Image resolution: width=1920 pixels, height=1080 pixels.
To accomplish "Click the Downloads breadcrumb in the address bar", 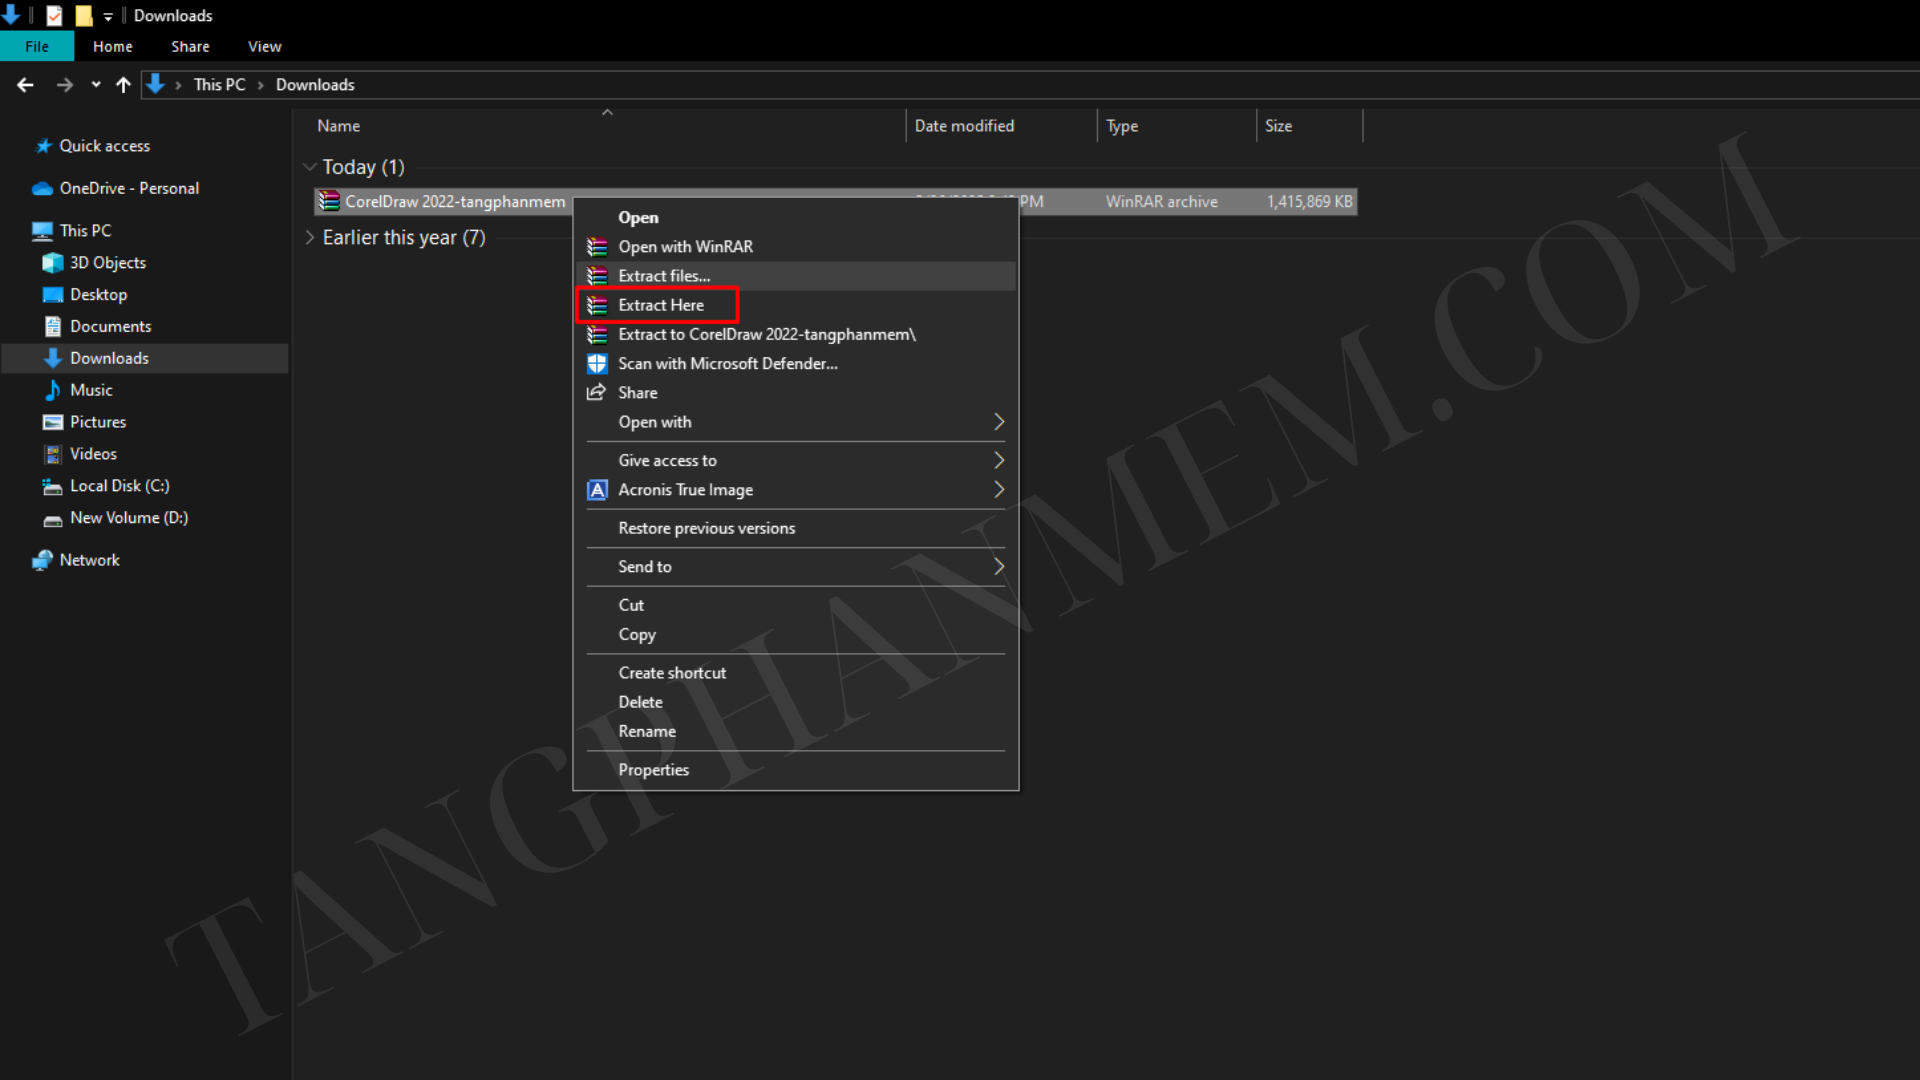I will 315,85.
